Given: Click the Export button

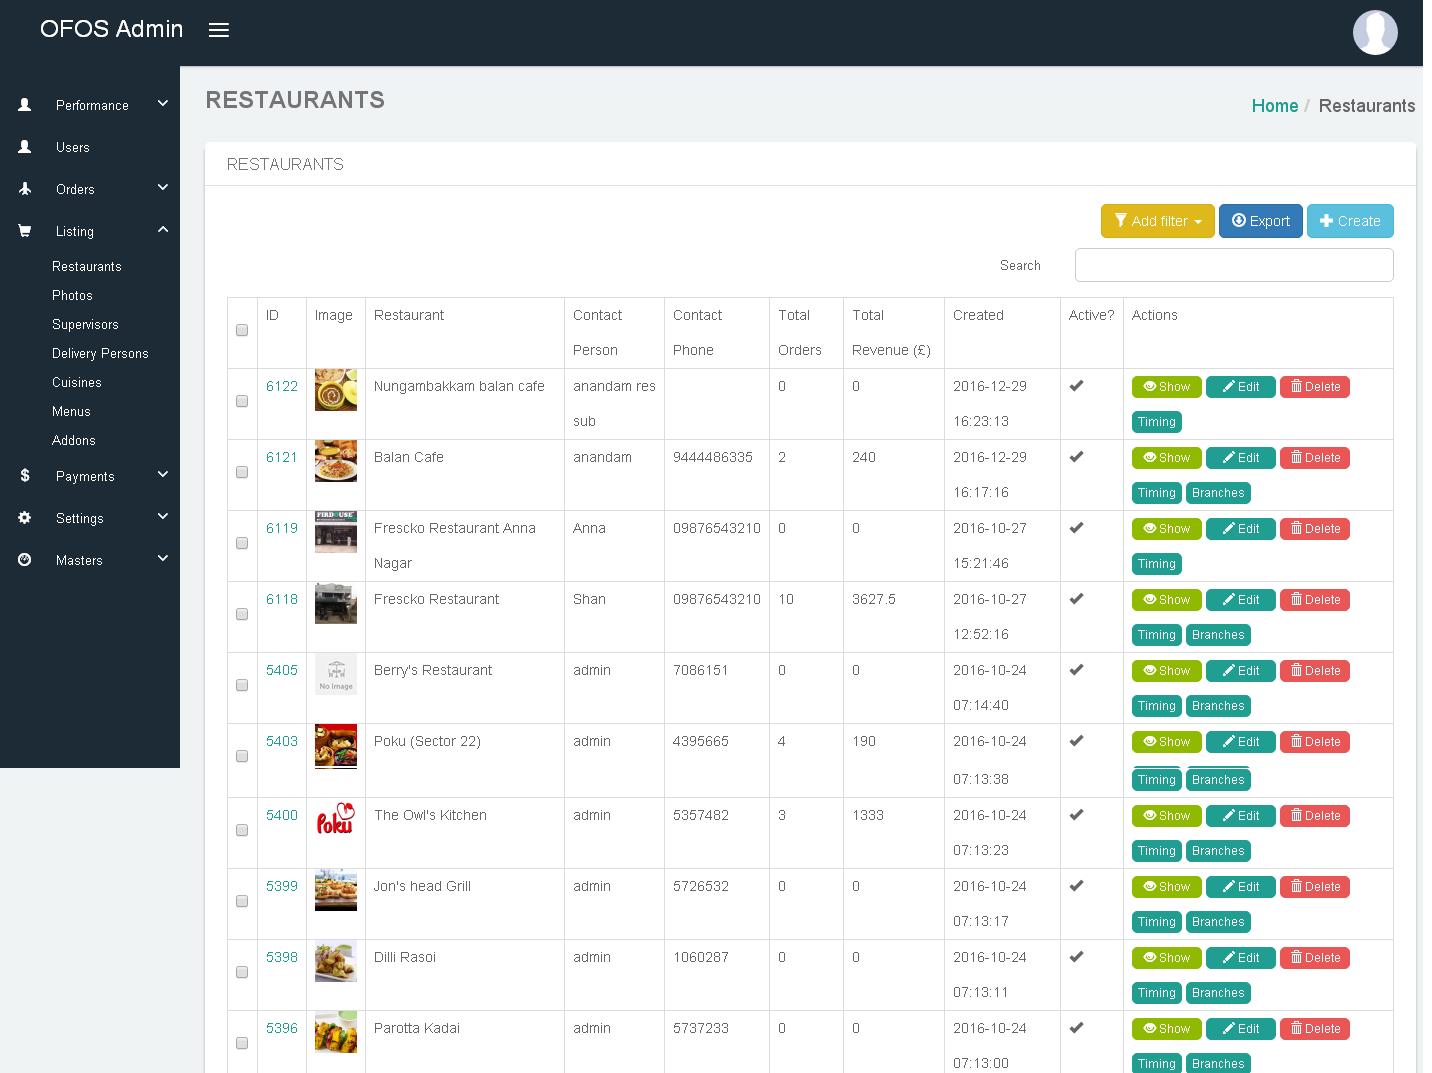Looking at the screenshot, I should coord(1261,221).
